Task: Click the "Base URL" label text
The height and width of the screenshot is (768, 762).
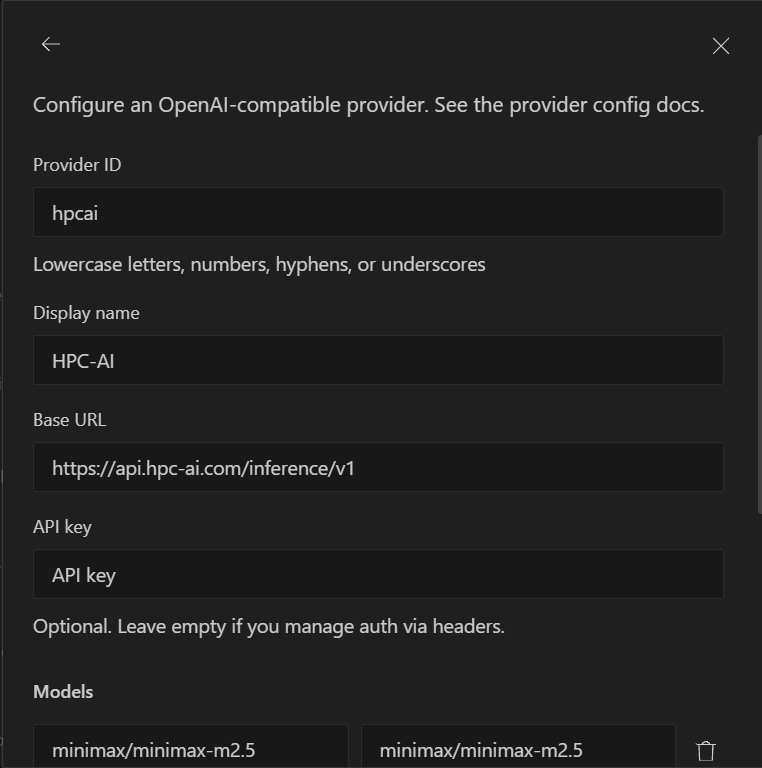Action: (x=69, y=420)
